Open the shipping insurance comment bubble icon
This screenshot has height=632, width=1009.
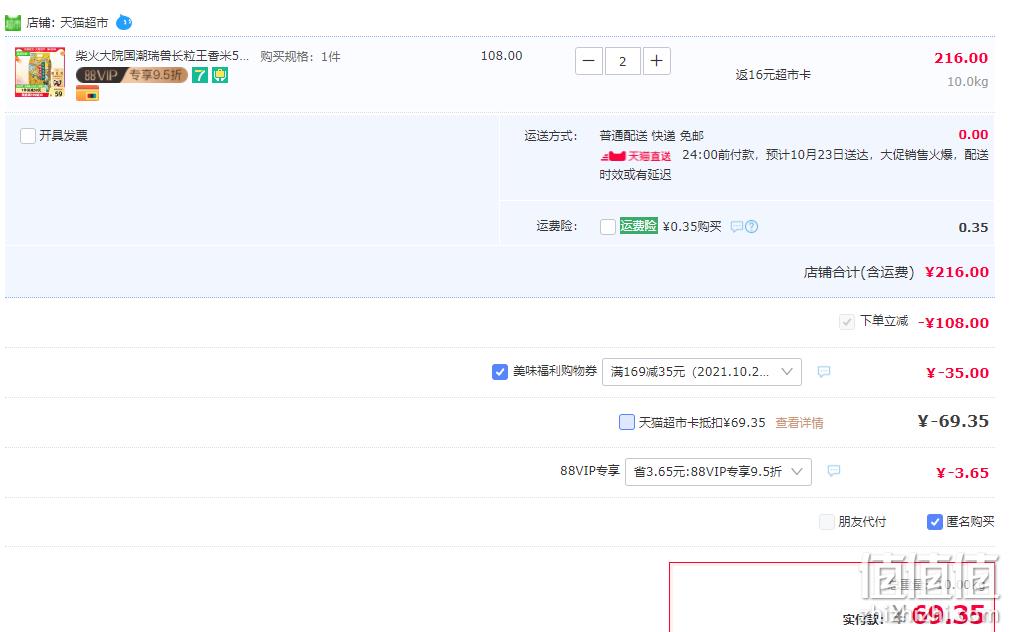737,227
